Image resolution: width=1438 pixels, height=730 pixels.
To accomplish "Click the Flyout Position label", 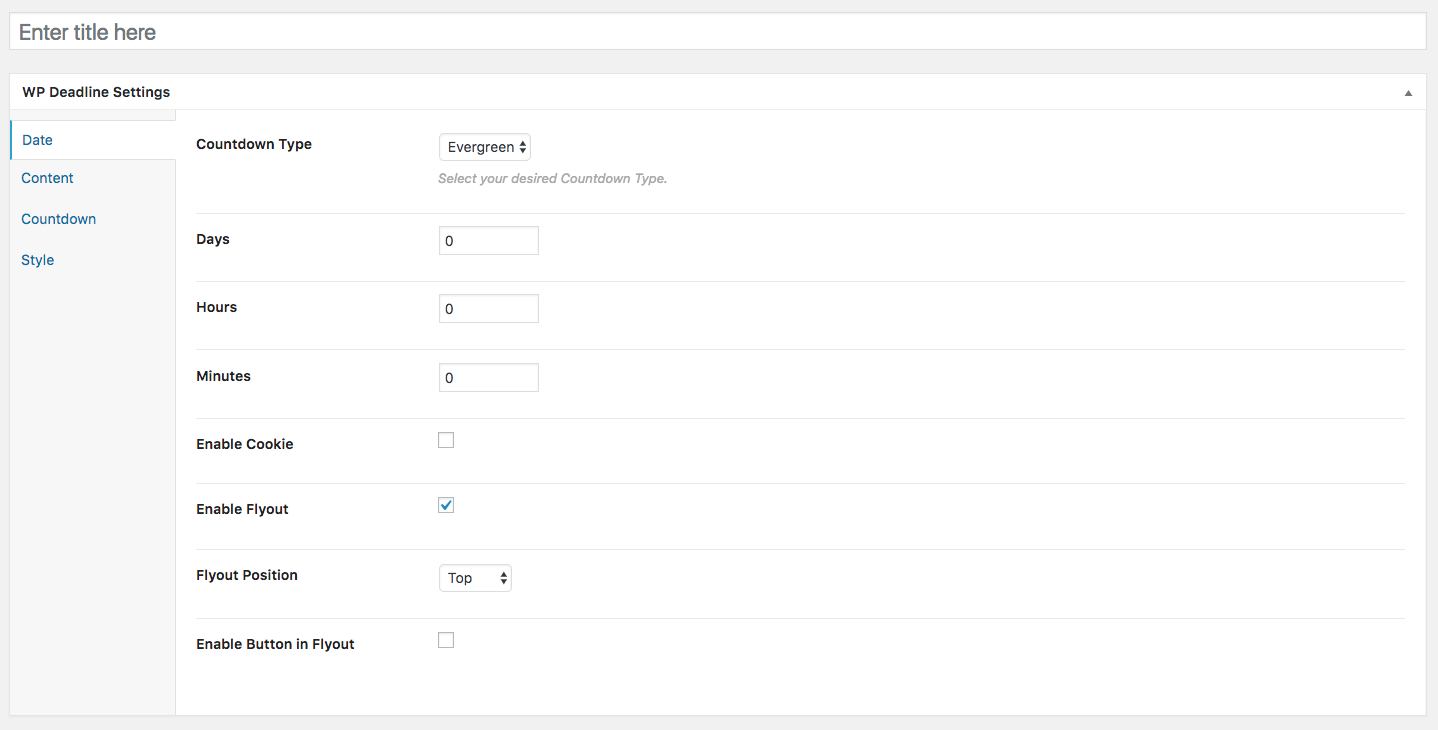I will (247, 575).
